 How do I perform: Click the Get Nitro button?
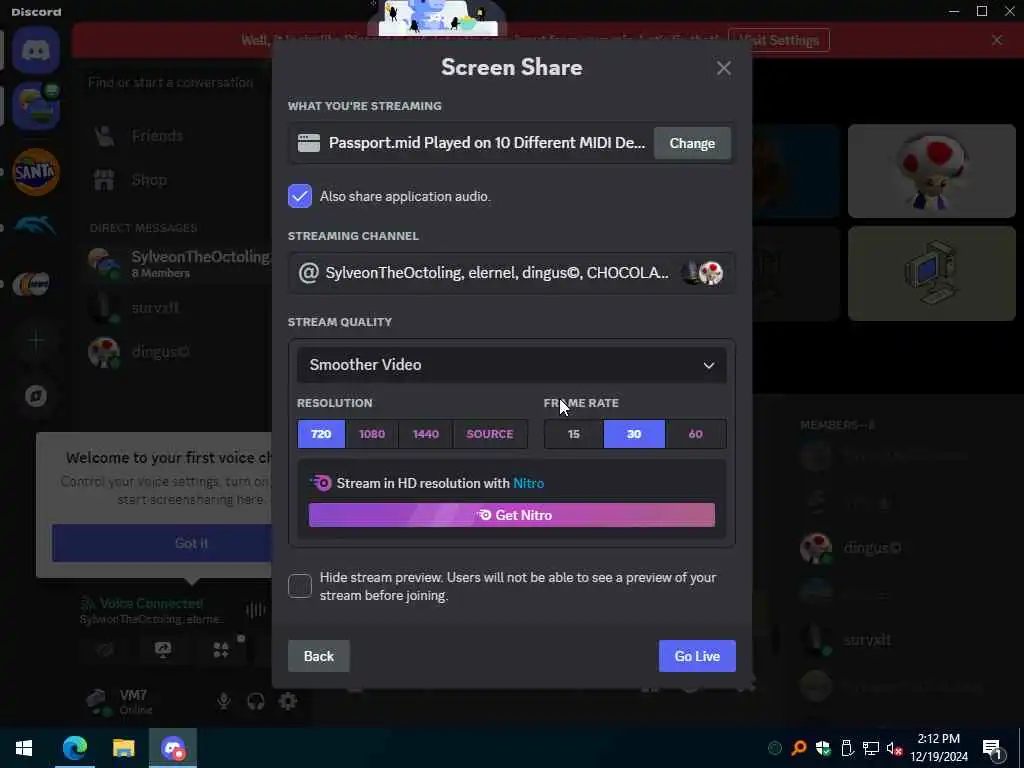coord(511,515)
